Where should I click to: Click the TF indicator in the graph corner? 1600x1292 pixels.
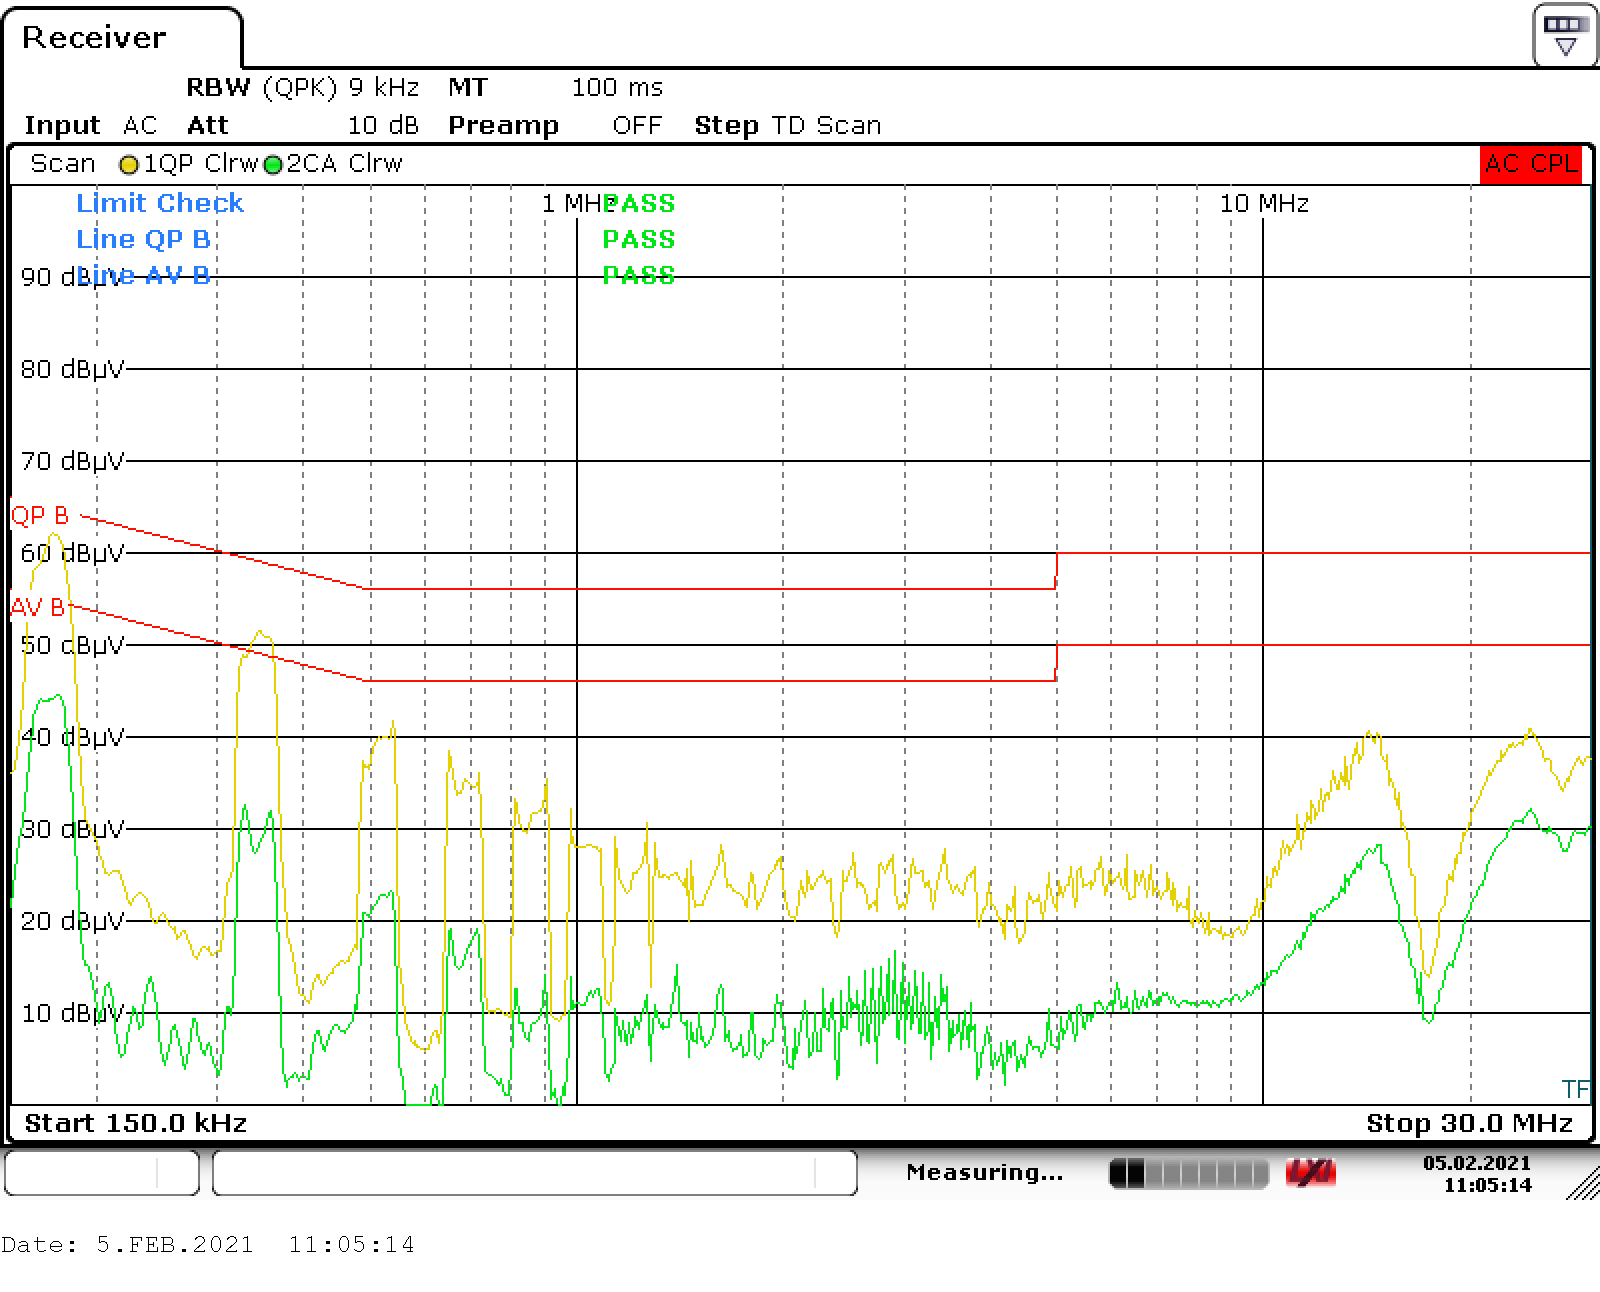tap(1575, 1089)
